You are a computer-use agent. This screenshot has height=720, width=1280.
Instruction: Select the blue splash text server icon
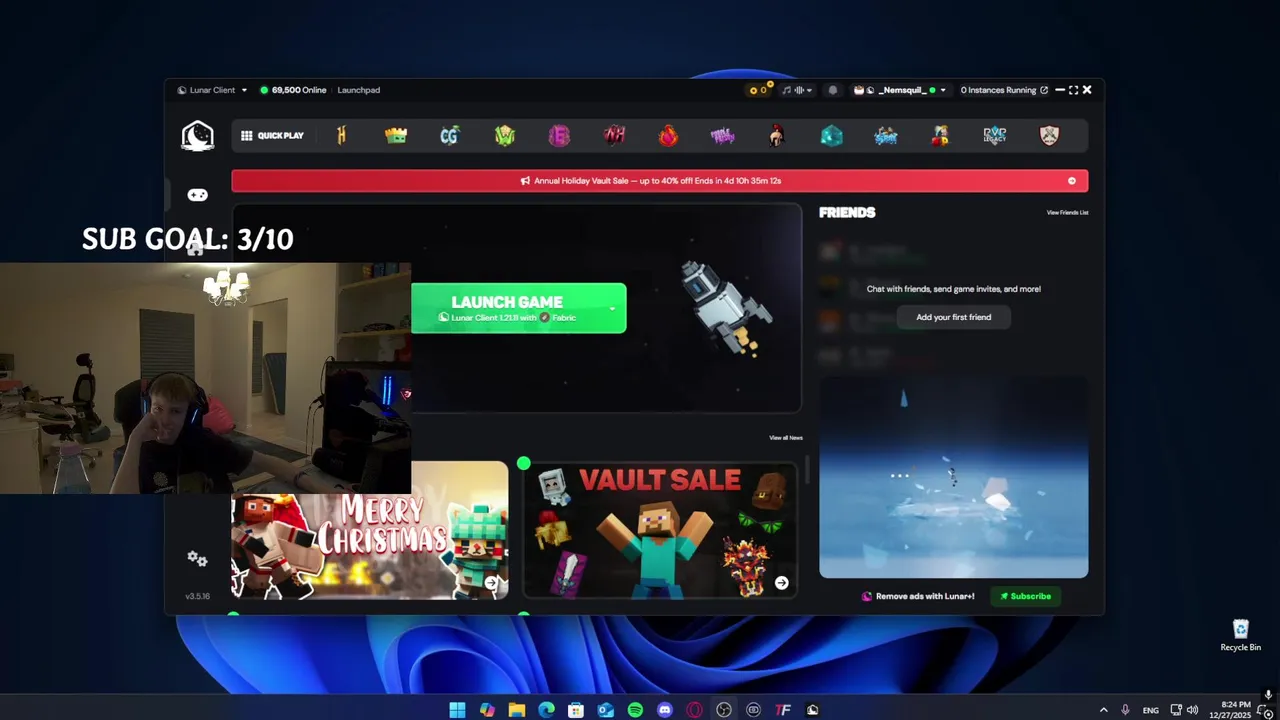pos(885,136)
